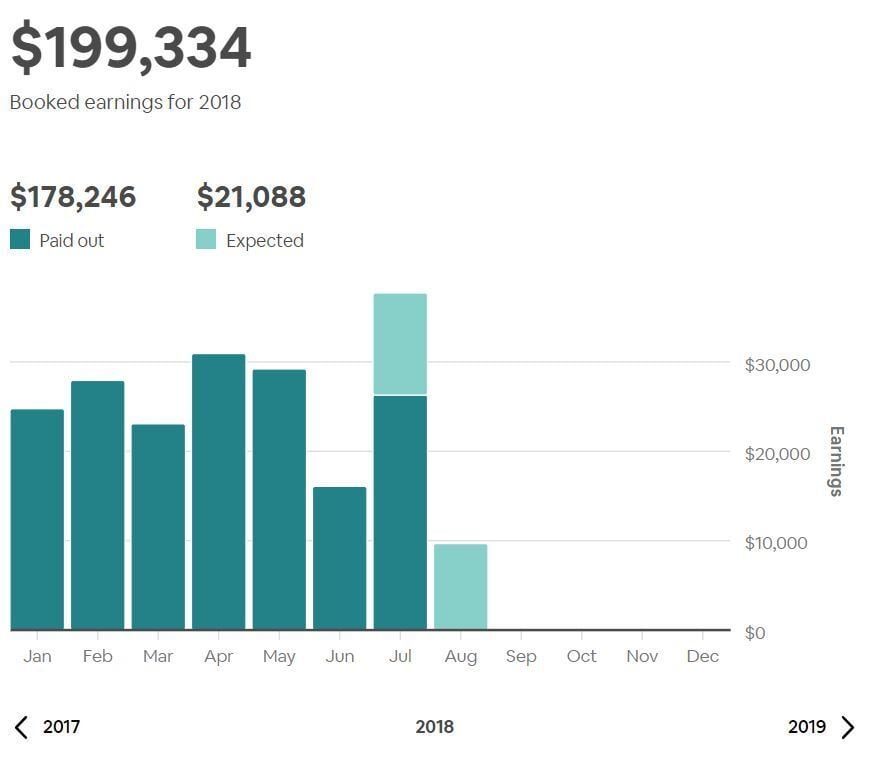Click the Expected legend color swatch
Image resolution: width=873 pixels, height=758 pixels.
tap(206, 240)
